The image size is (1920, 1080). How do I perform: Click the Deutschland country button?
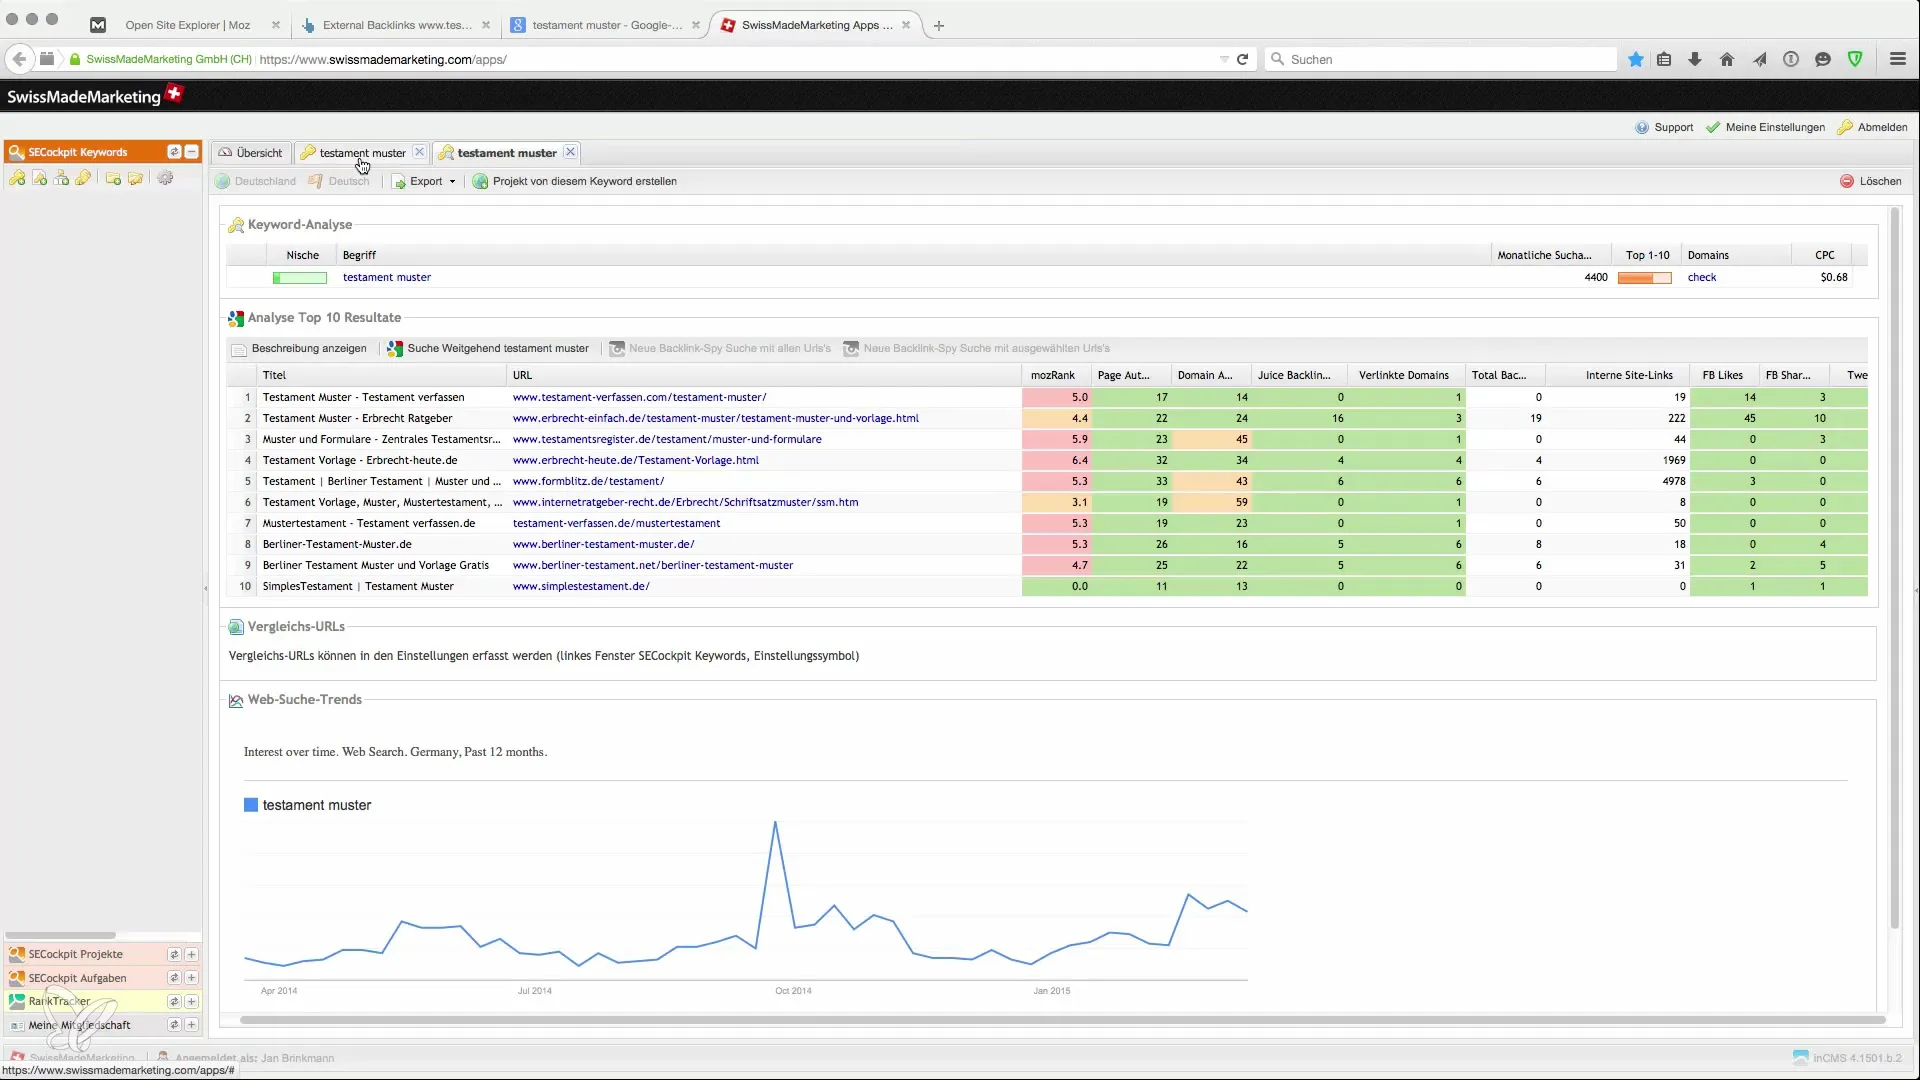(x=256, y=181)
